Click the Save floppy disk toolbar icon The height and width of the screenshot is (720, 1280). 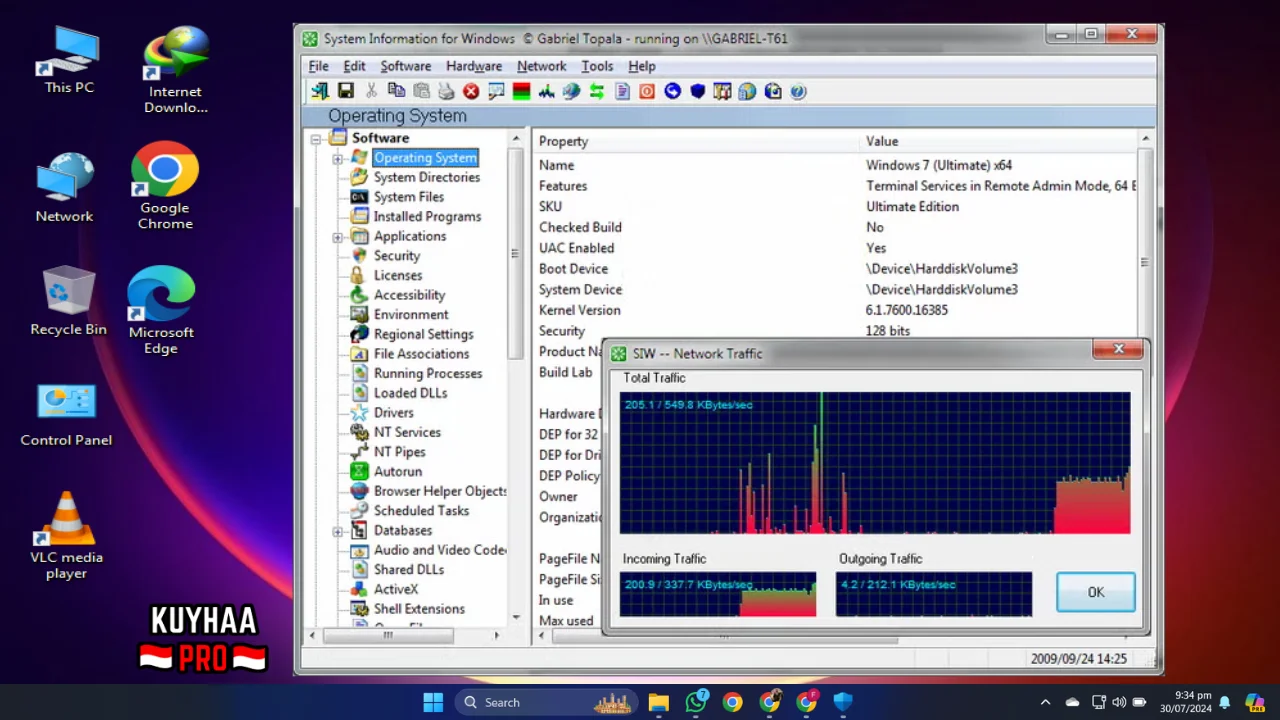[x=345, y=91]
